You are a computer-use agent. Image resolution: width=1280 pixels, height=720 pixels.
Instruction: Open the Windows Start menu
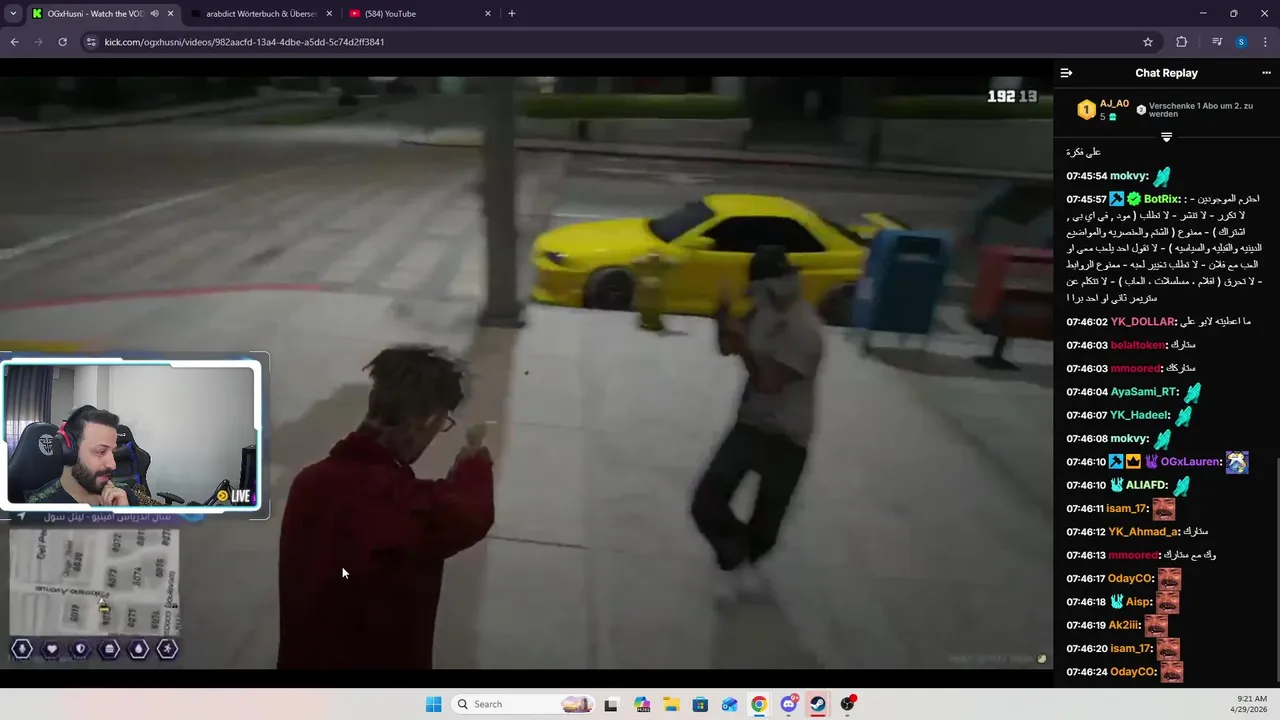pyautogui.click(x=433, y=704)
